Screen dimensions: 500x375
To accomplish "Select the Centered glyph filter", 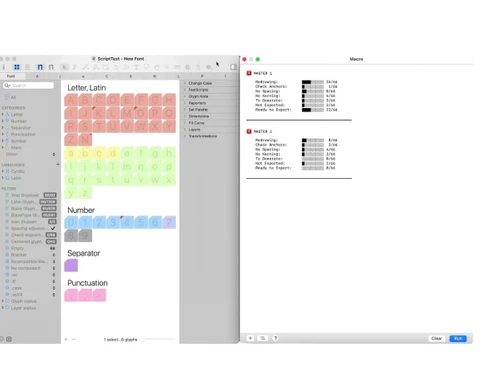I will pyautogui.click(x=29, y=241).
